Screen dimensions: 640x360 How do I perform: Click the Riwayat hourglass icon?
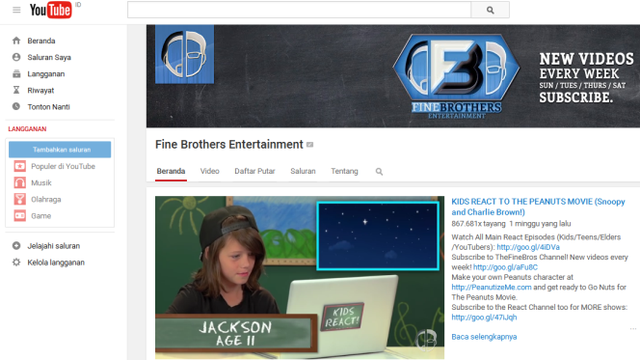[16, 90]
